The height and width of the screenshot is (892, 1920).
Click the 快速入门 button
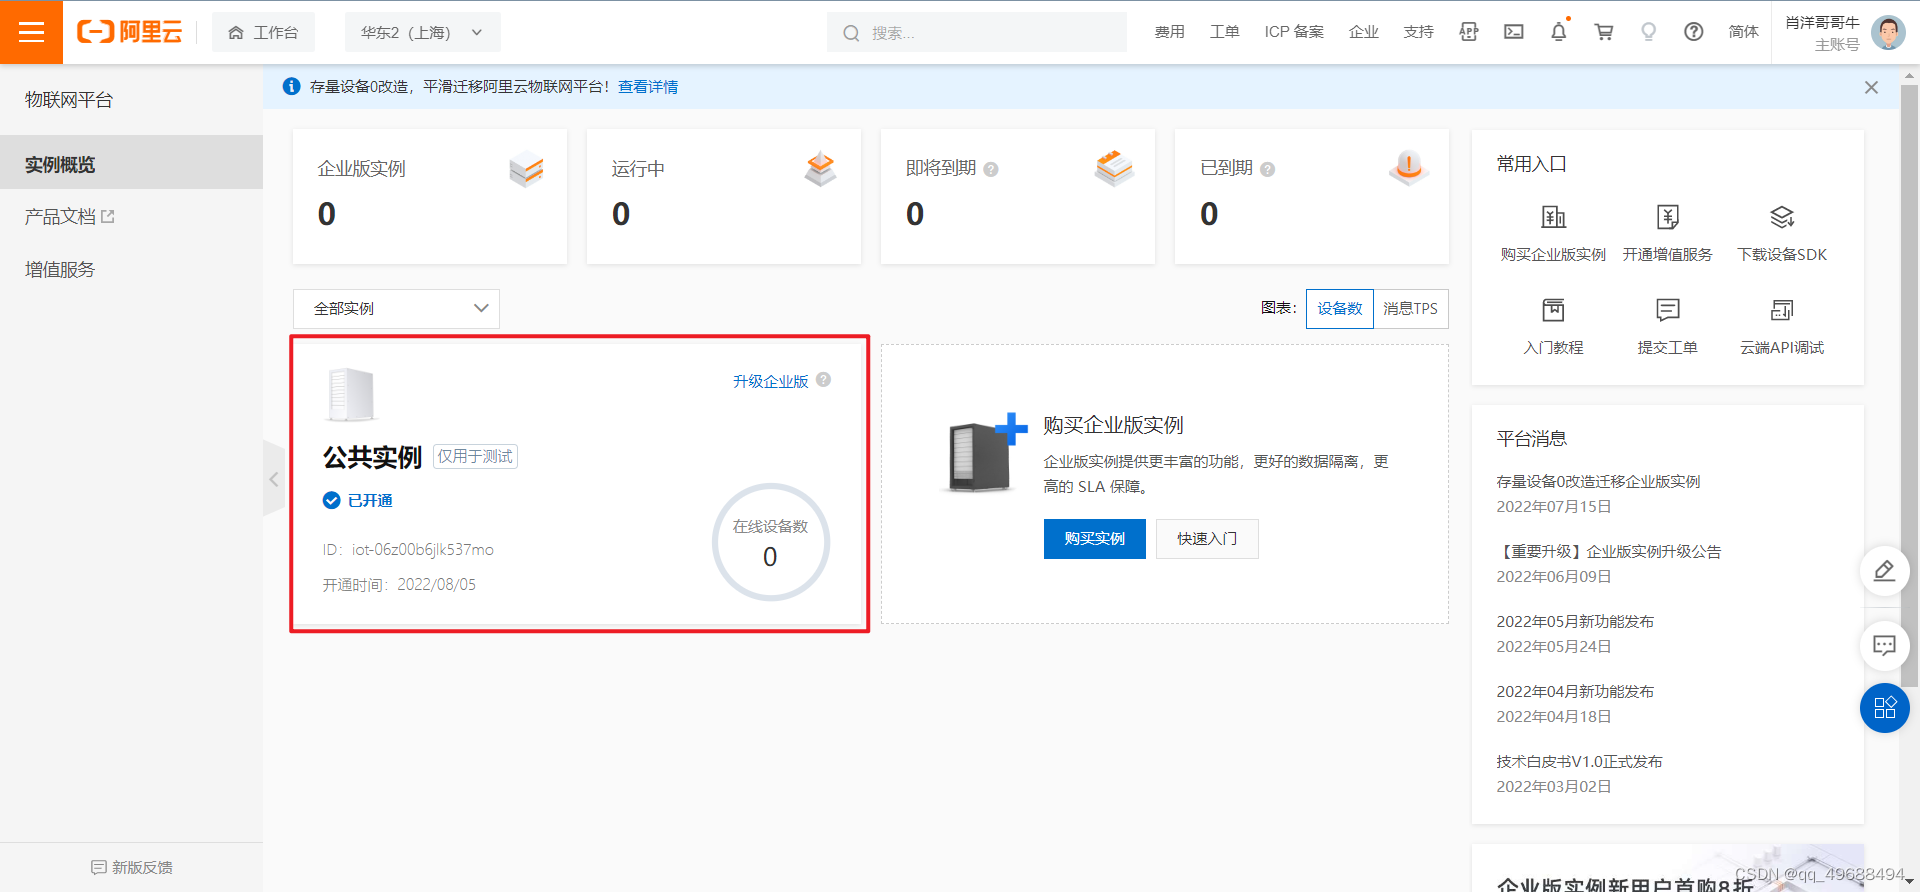(x=1207, y=538)
